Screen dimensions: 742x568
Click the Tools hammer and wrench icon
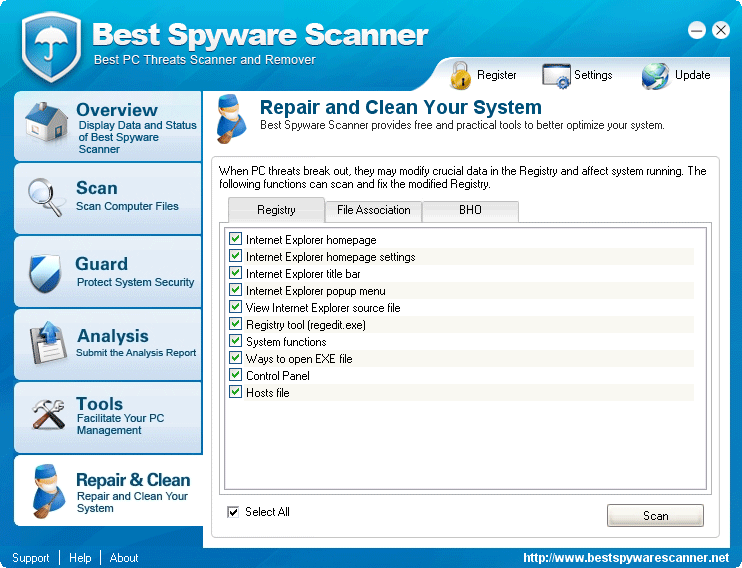click(x=48, y=414)
